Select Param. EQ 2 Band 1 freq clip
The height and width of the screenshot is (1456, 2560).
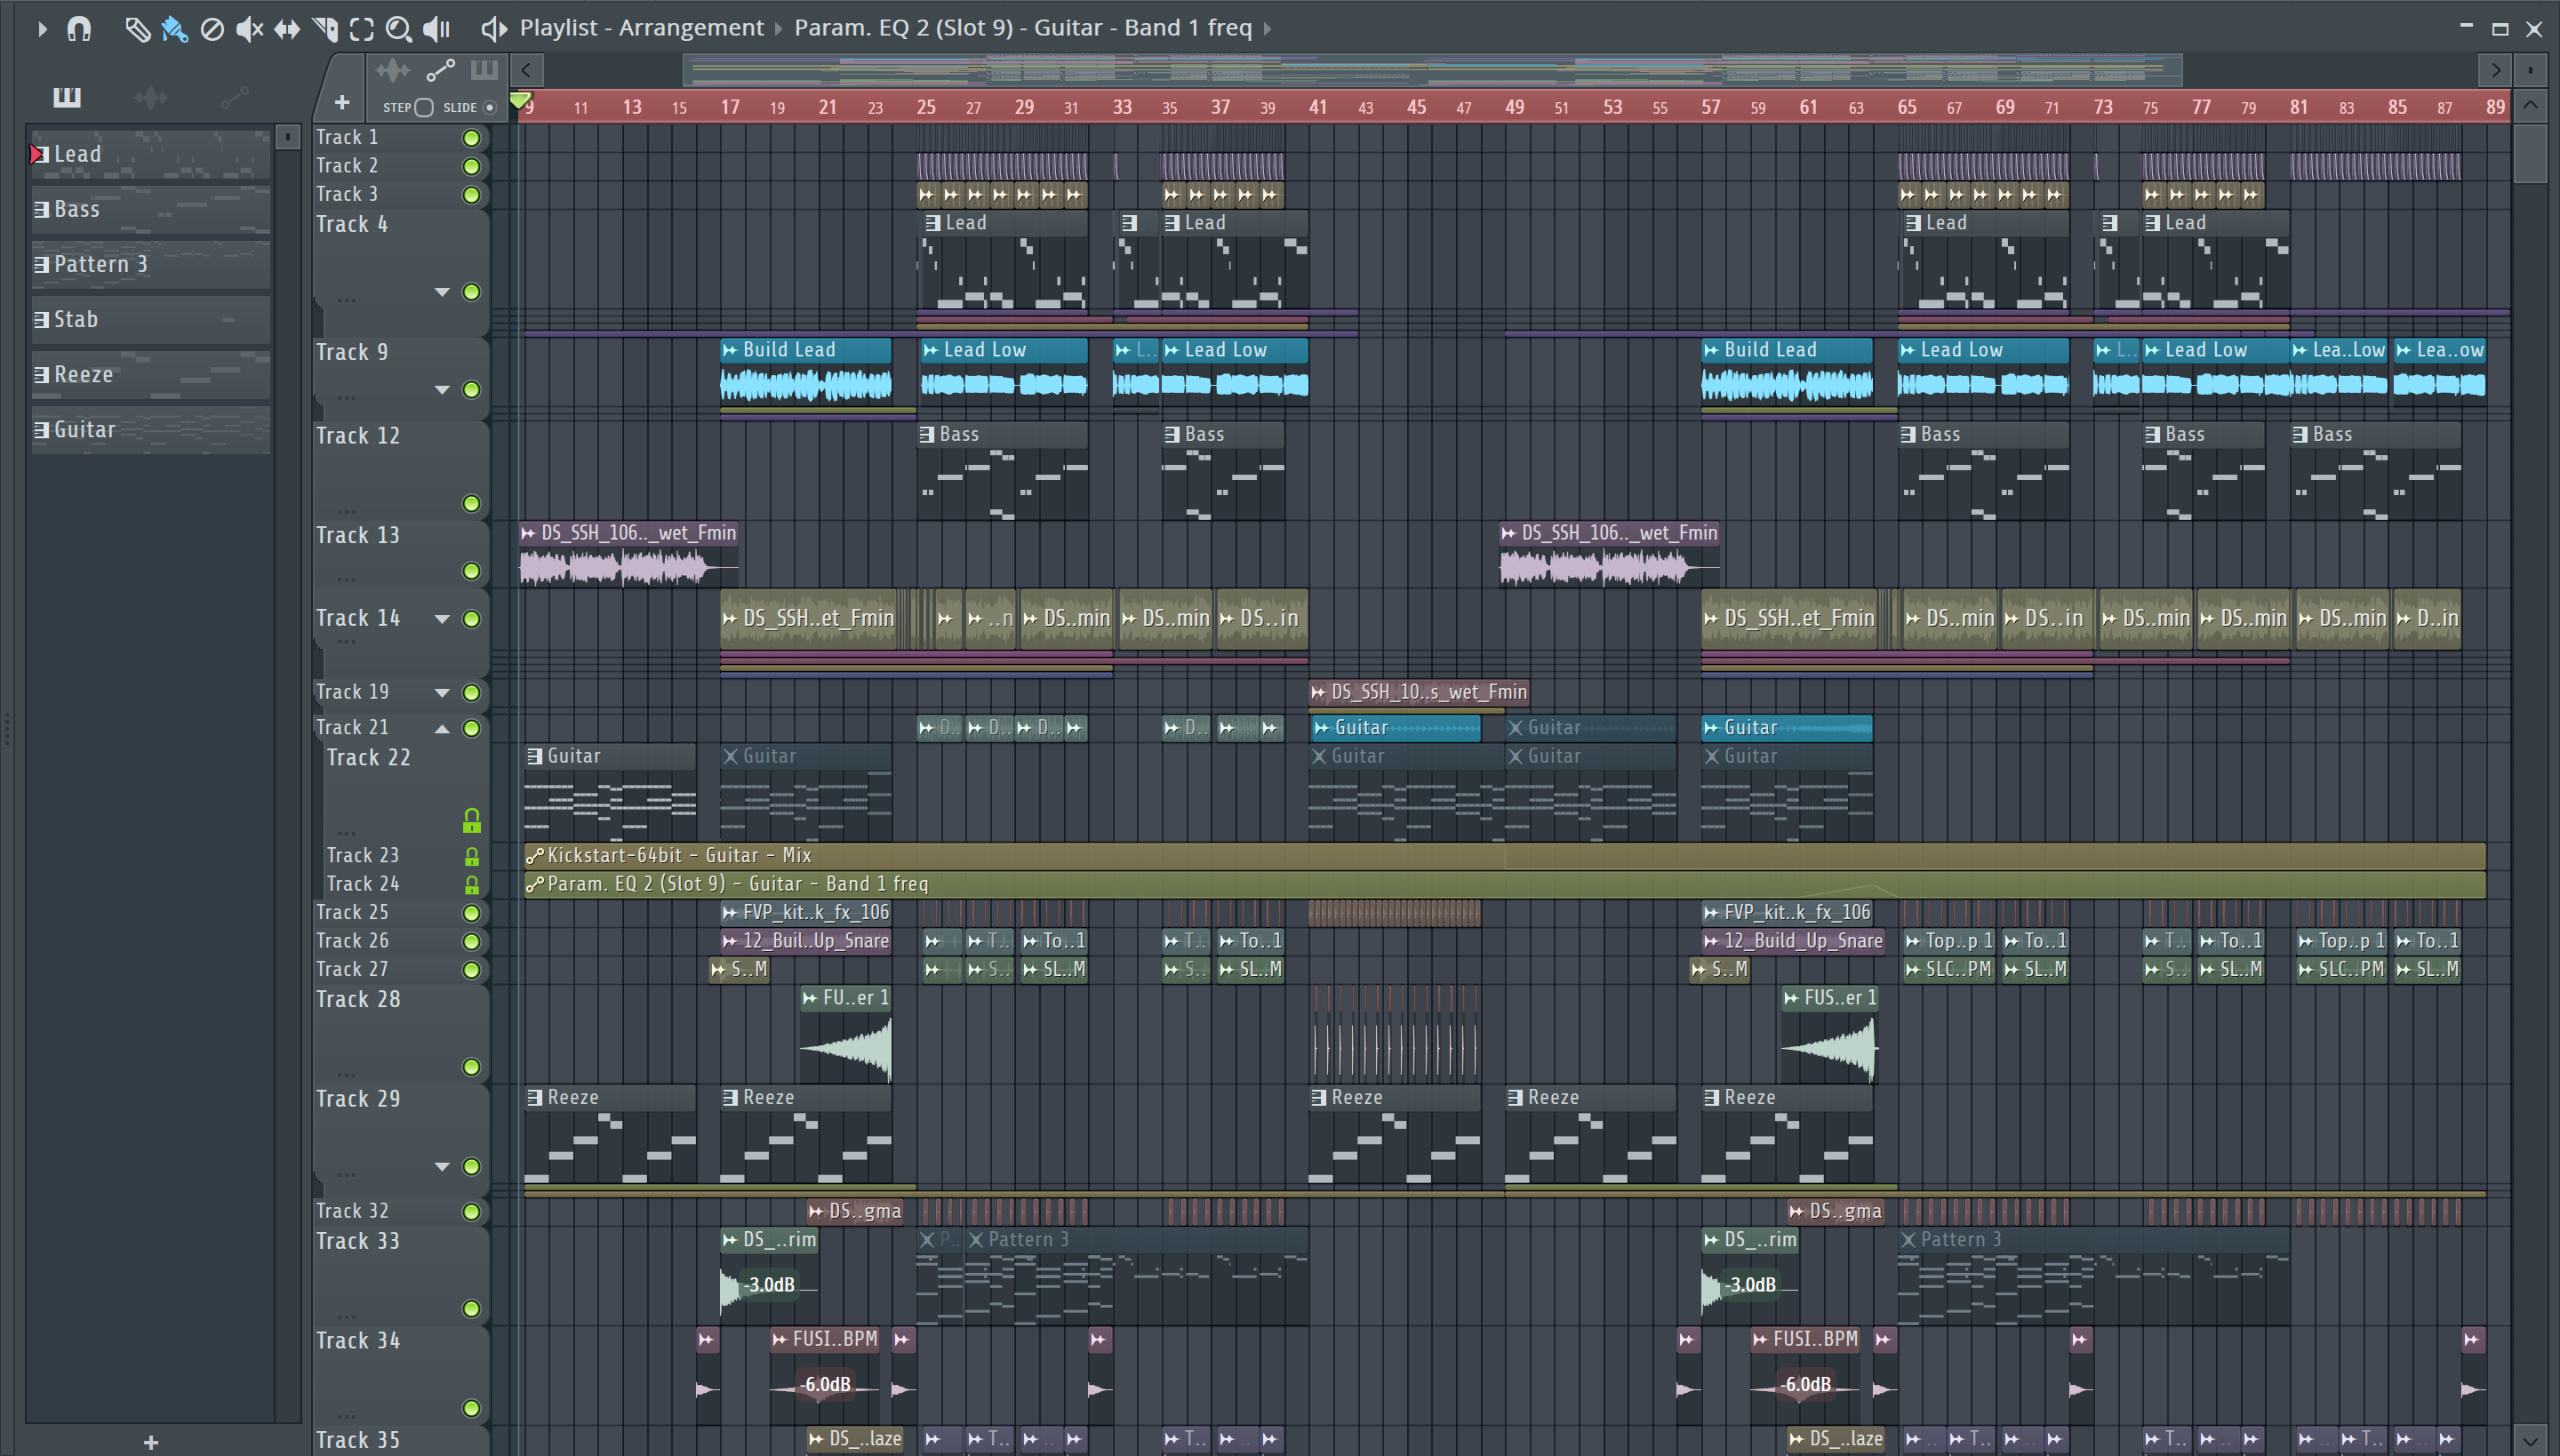[x=1504, y=885]
